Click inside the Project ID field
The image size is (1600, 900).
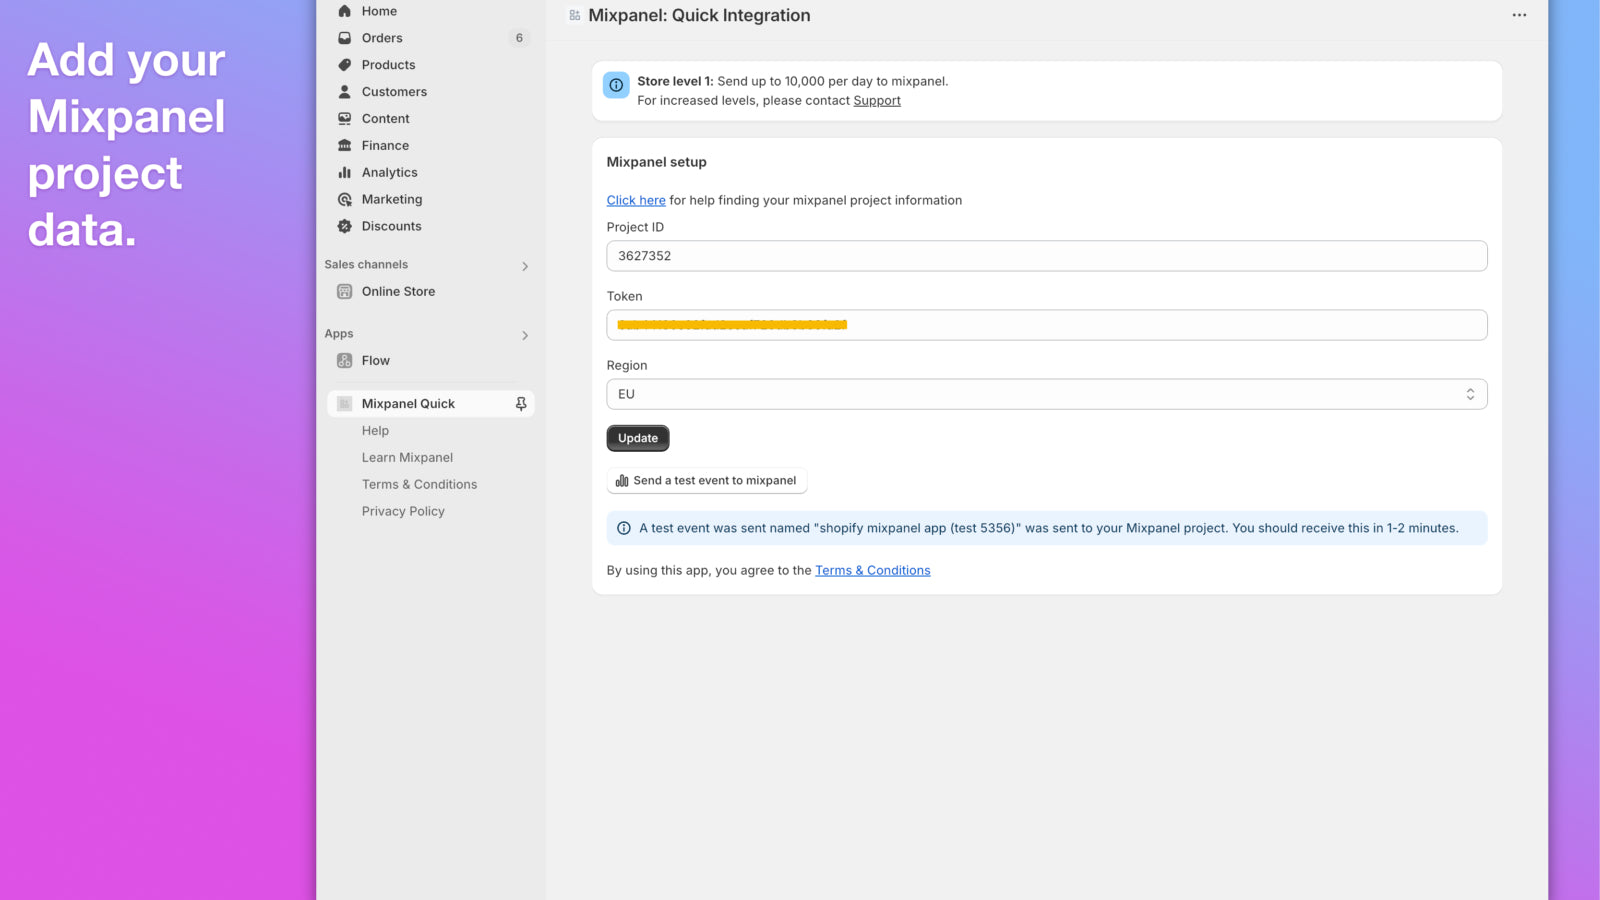(1046, 256)
